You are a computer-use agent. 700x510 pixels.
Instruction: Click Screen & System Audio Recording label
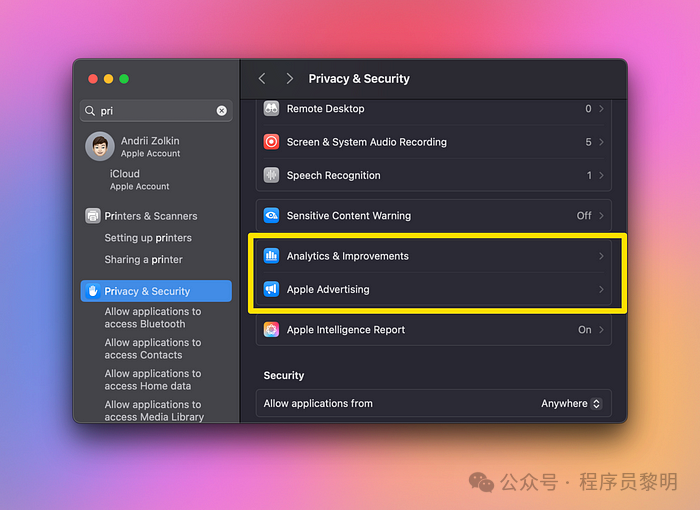coord(367,142)
